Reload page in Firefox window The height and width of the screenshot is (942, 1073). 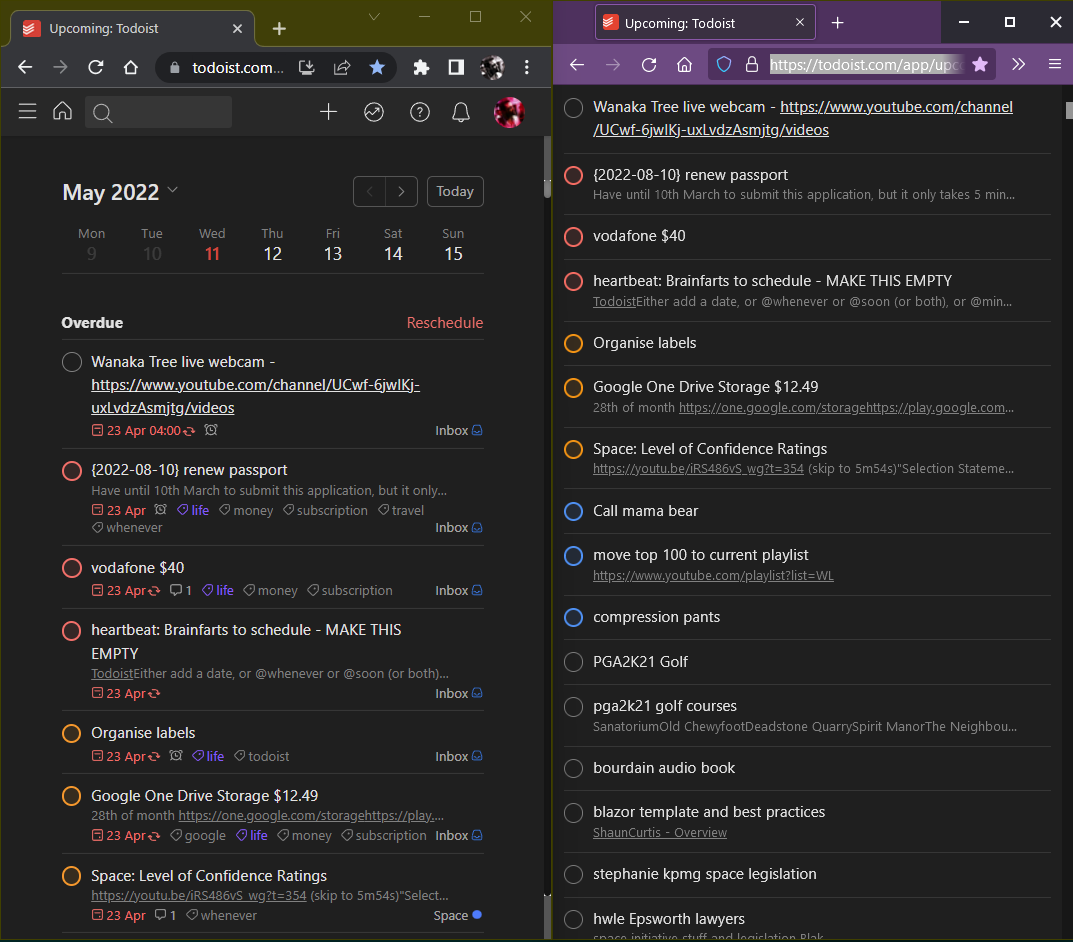(x=649, y=64)
